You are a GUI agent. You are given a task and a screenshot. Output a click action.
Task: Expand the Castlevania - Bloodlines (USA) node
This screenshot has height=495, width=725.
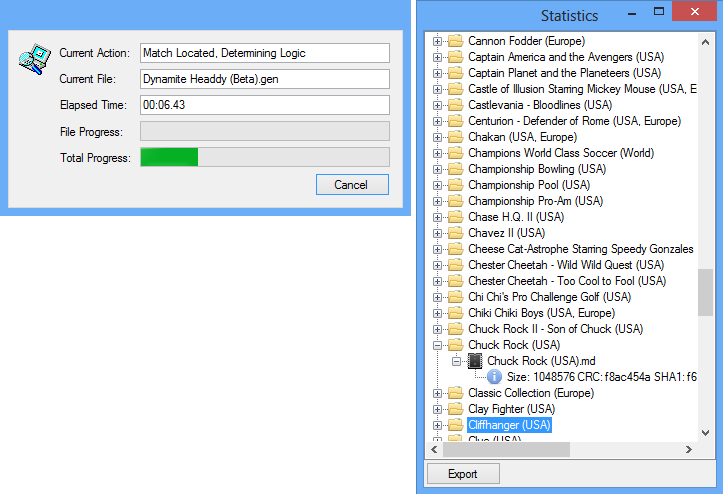[437, 105]
